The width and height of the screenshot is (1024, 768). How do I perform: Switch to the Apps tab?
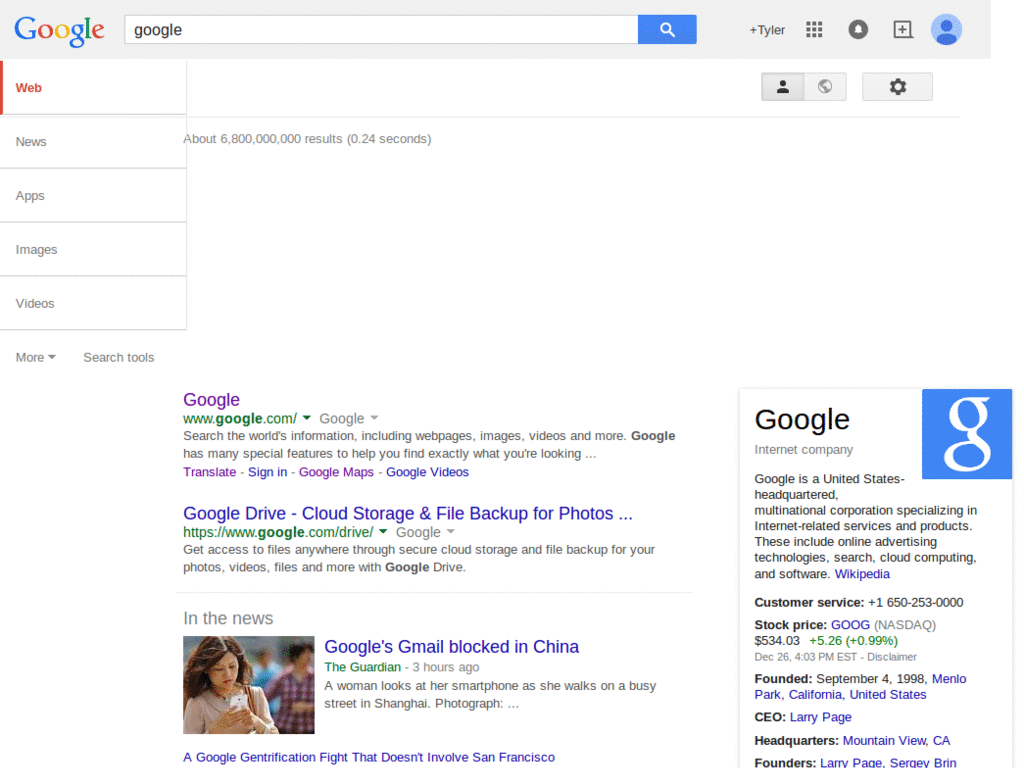93,196
